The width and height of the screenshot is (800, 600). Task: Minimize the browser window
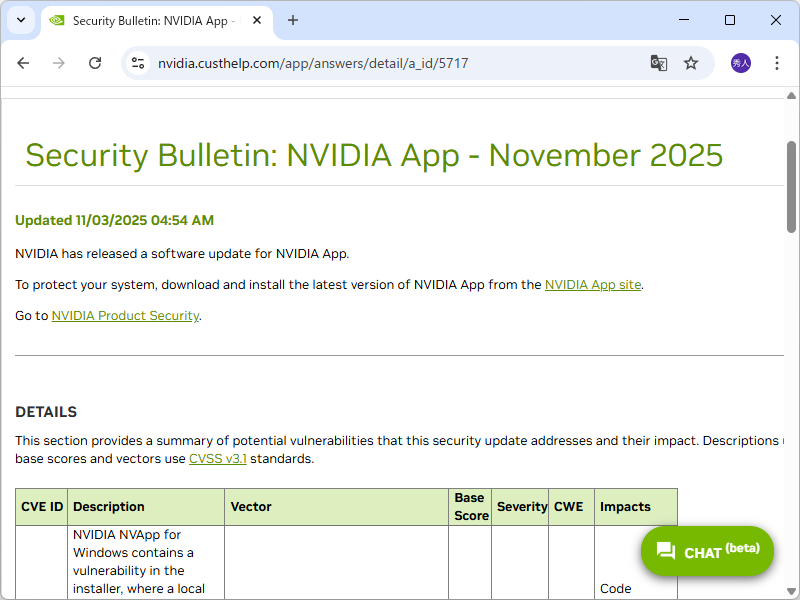(684, 20)
